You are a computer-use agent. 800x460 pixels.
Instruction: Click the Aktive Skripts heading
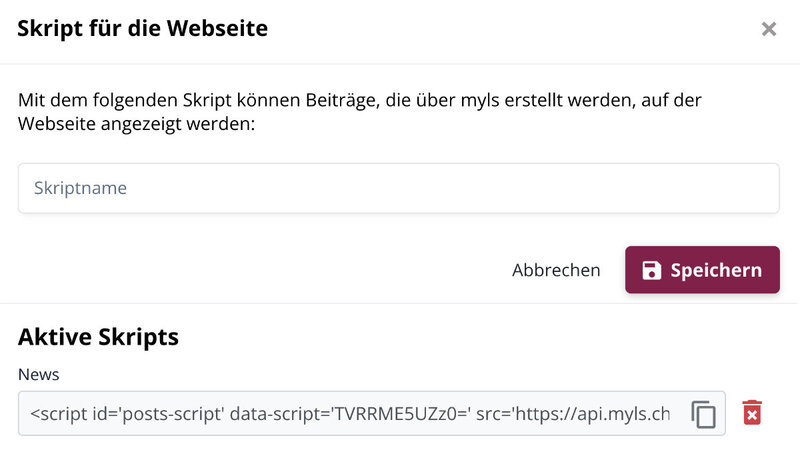[98, 337]
